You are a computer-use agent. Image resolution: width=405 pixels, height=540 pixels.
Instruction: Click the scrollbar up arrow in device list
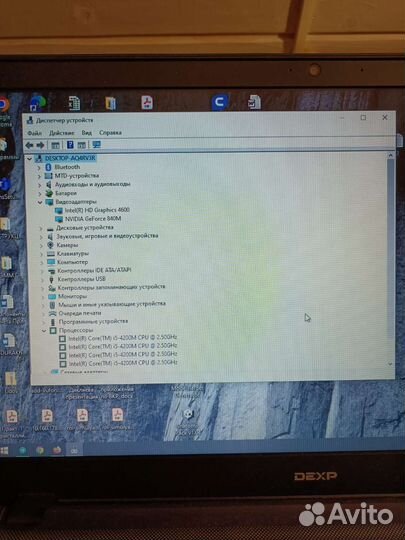tap(391, 155)
